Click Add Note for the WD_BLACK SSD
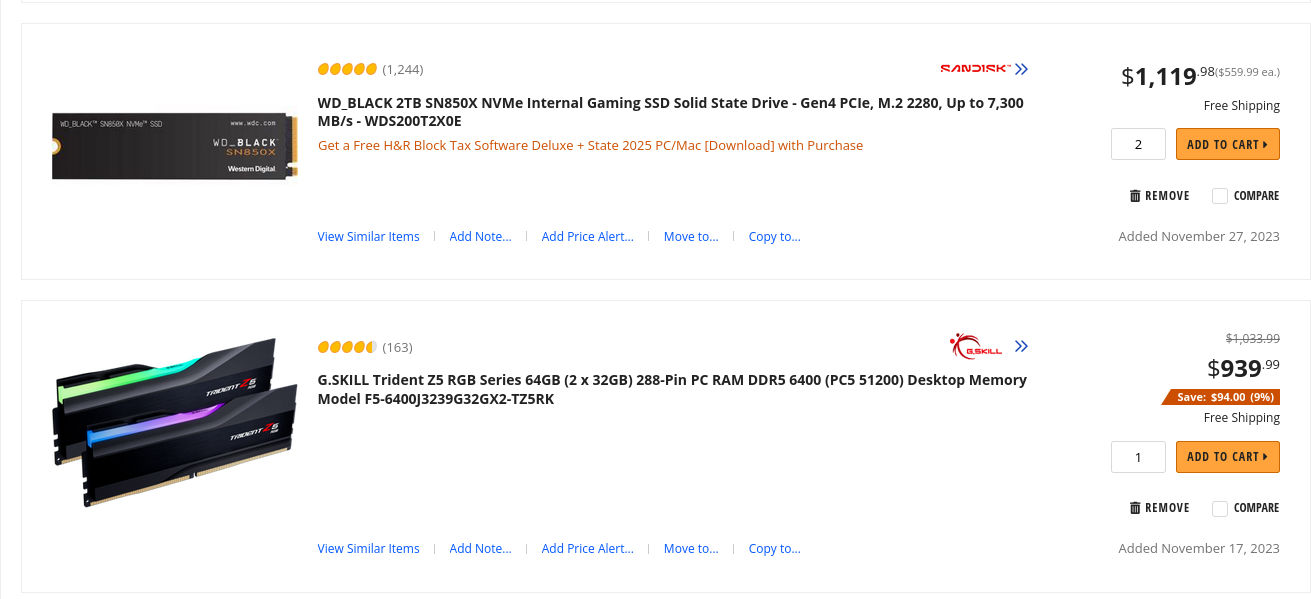1311x599 pixels. tap(480, 236)
